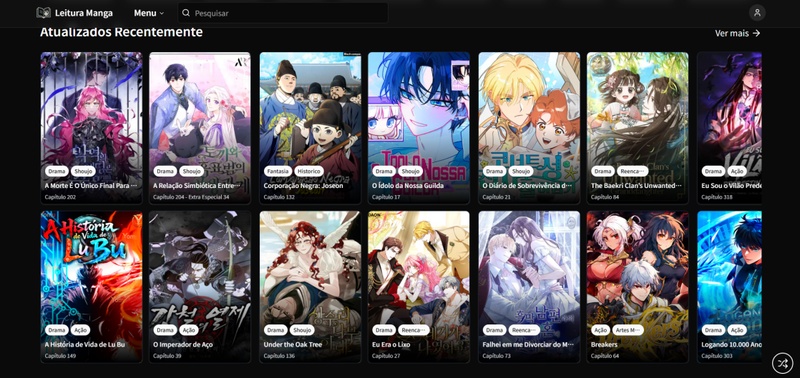This screenshot has height=378, width=800.
Task: Click title text O Imperador de Aço
Action: coord(182,345)
